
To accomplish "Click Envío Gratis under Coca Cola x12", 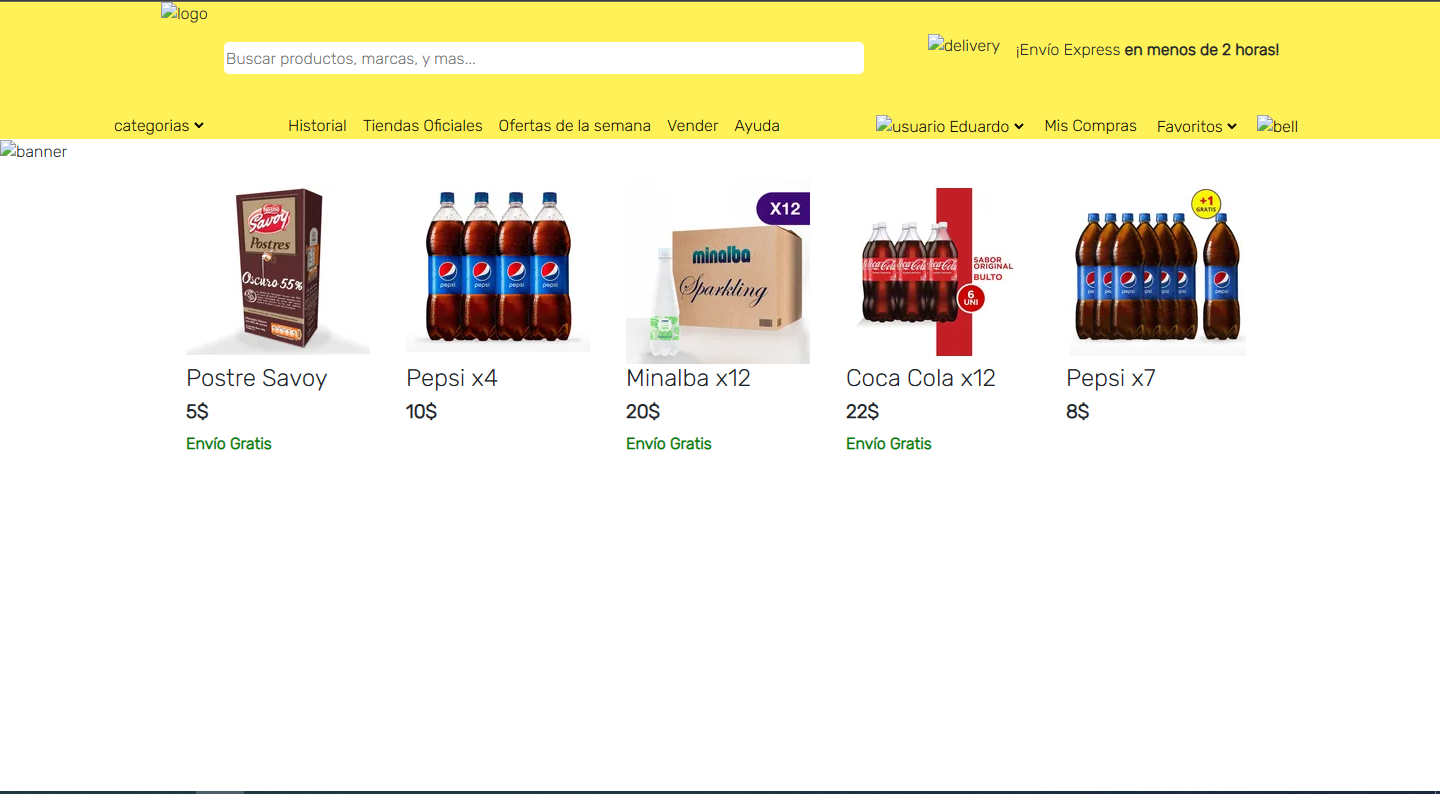I will 889,444.
